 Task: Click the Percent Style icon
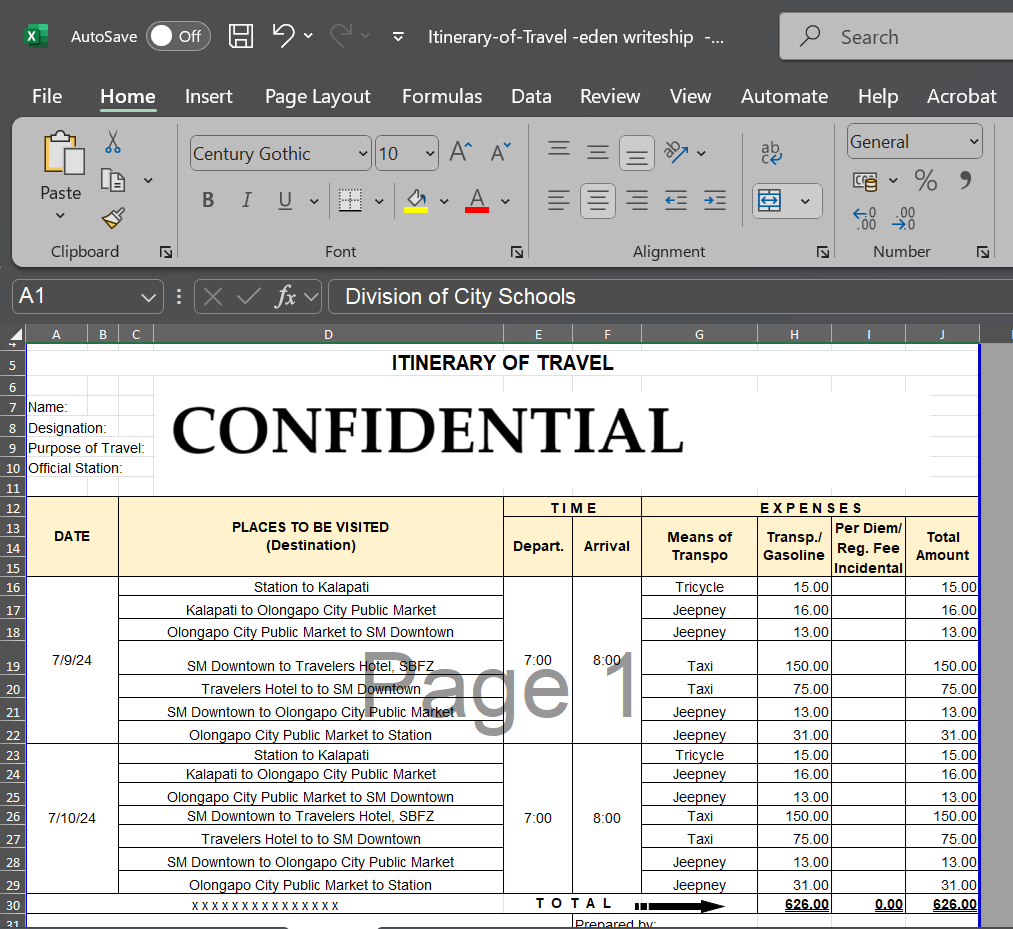click(925, 181)
